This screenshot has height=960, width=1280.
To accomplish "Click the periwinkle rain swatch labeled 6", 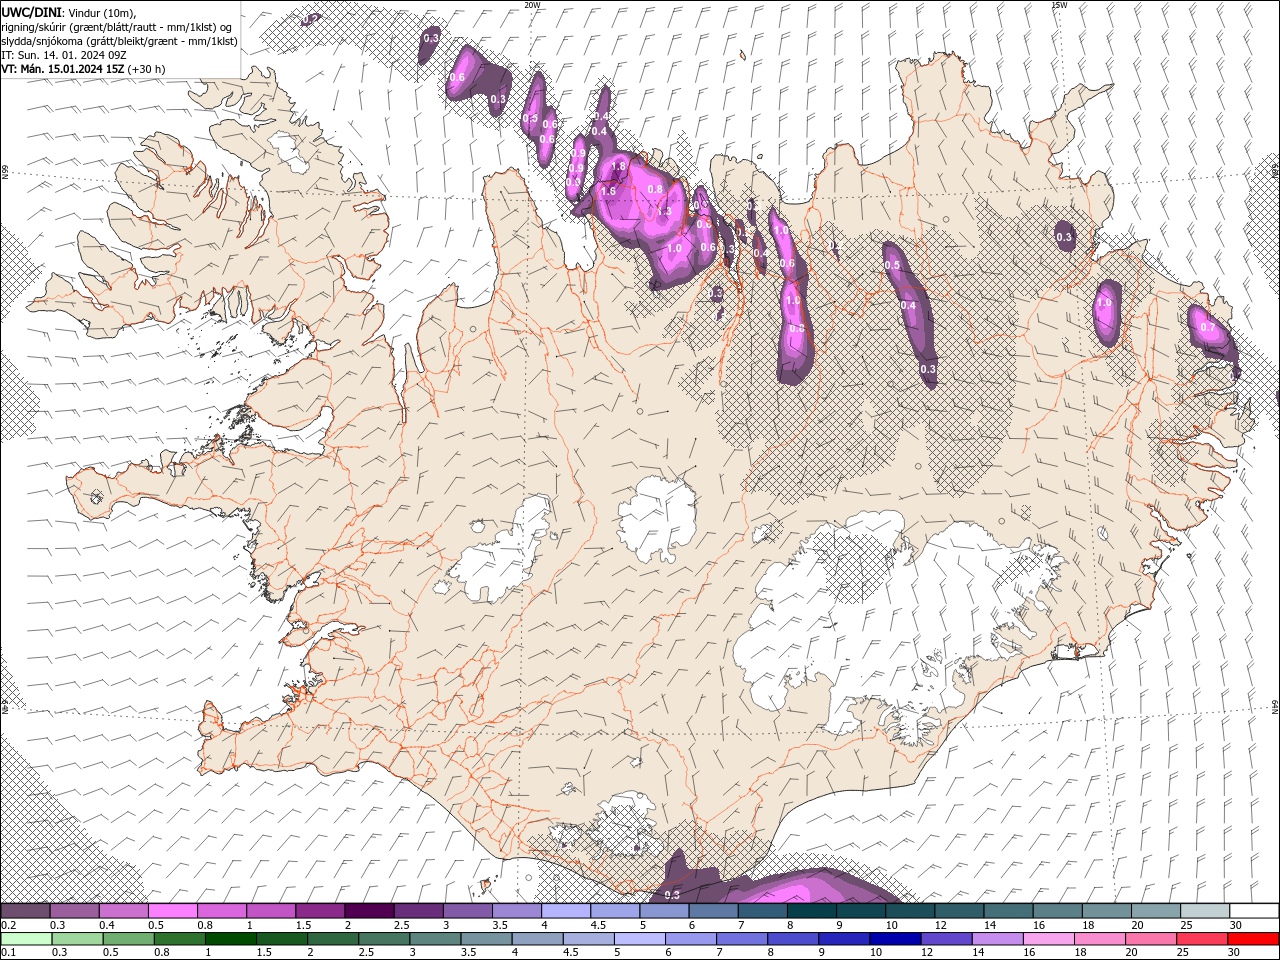I will coord(690,939).
